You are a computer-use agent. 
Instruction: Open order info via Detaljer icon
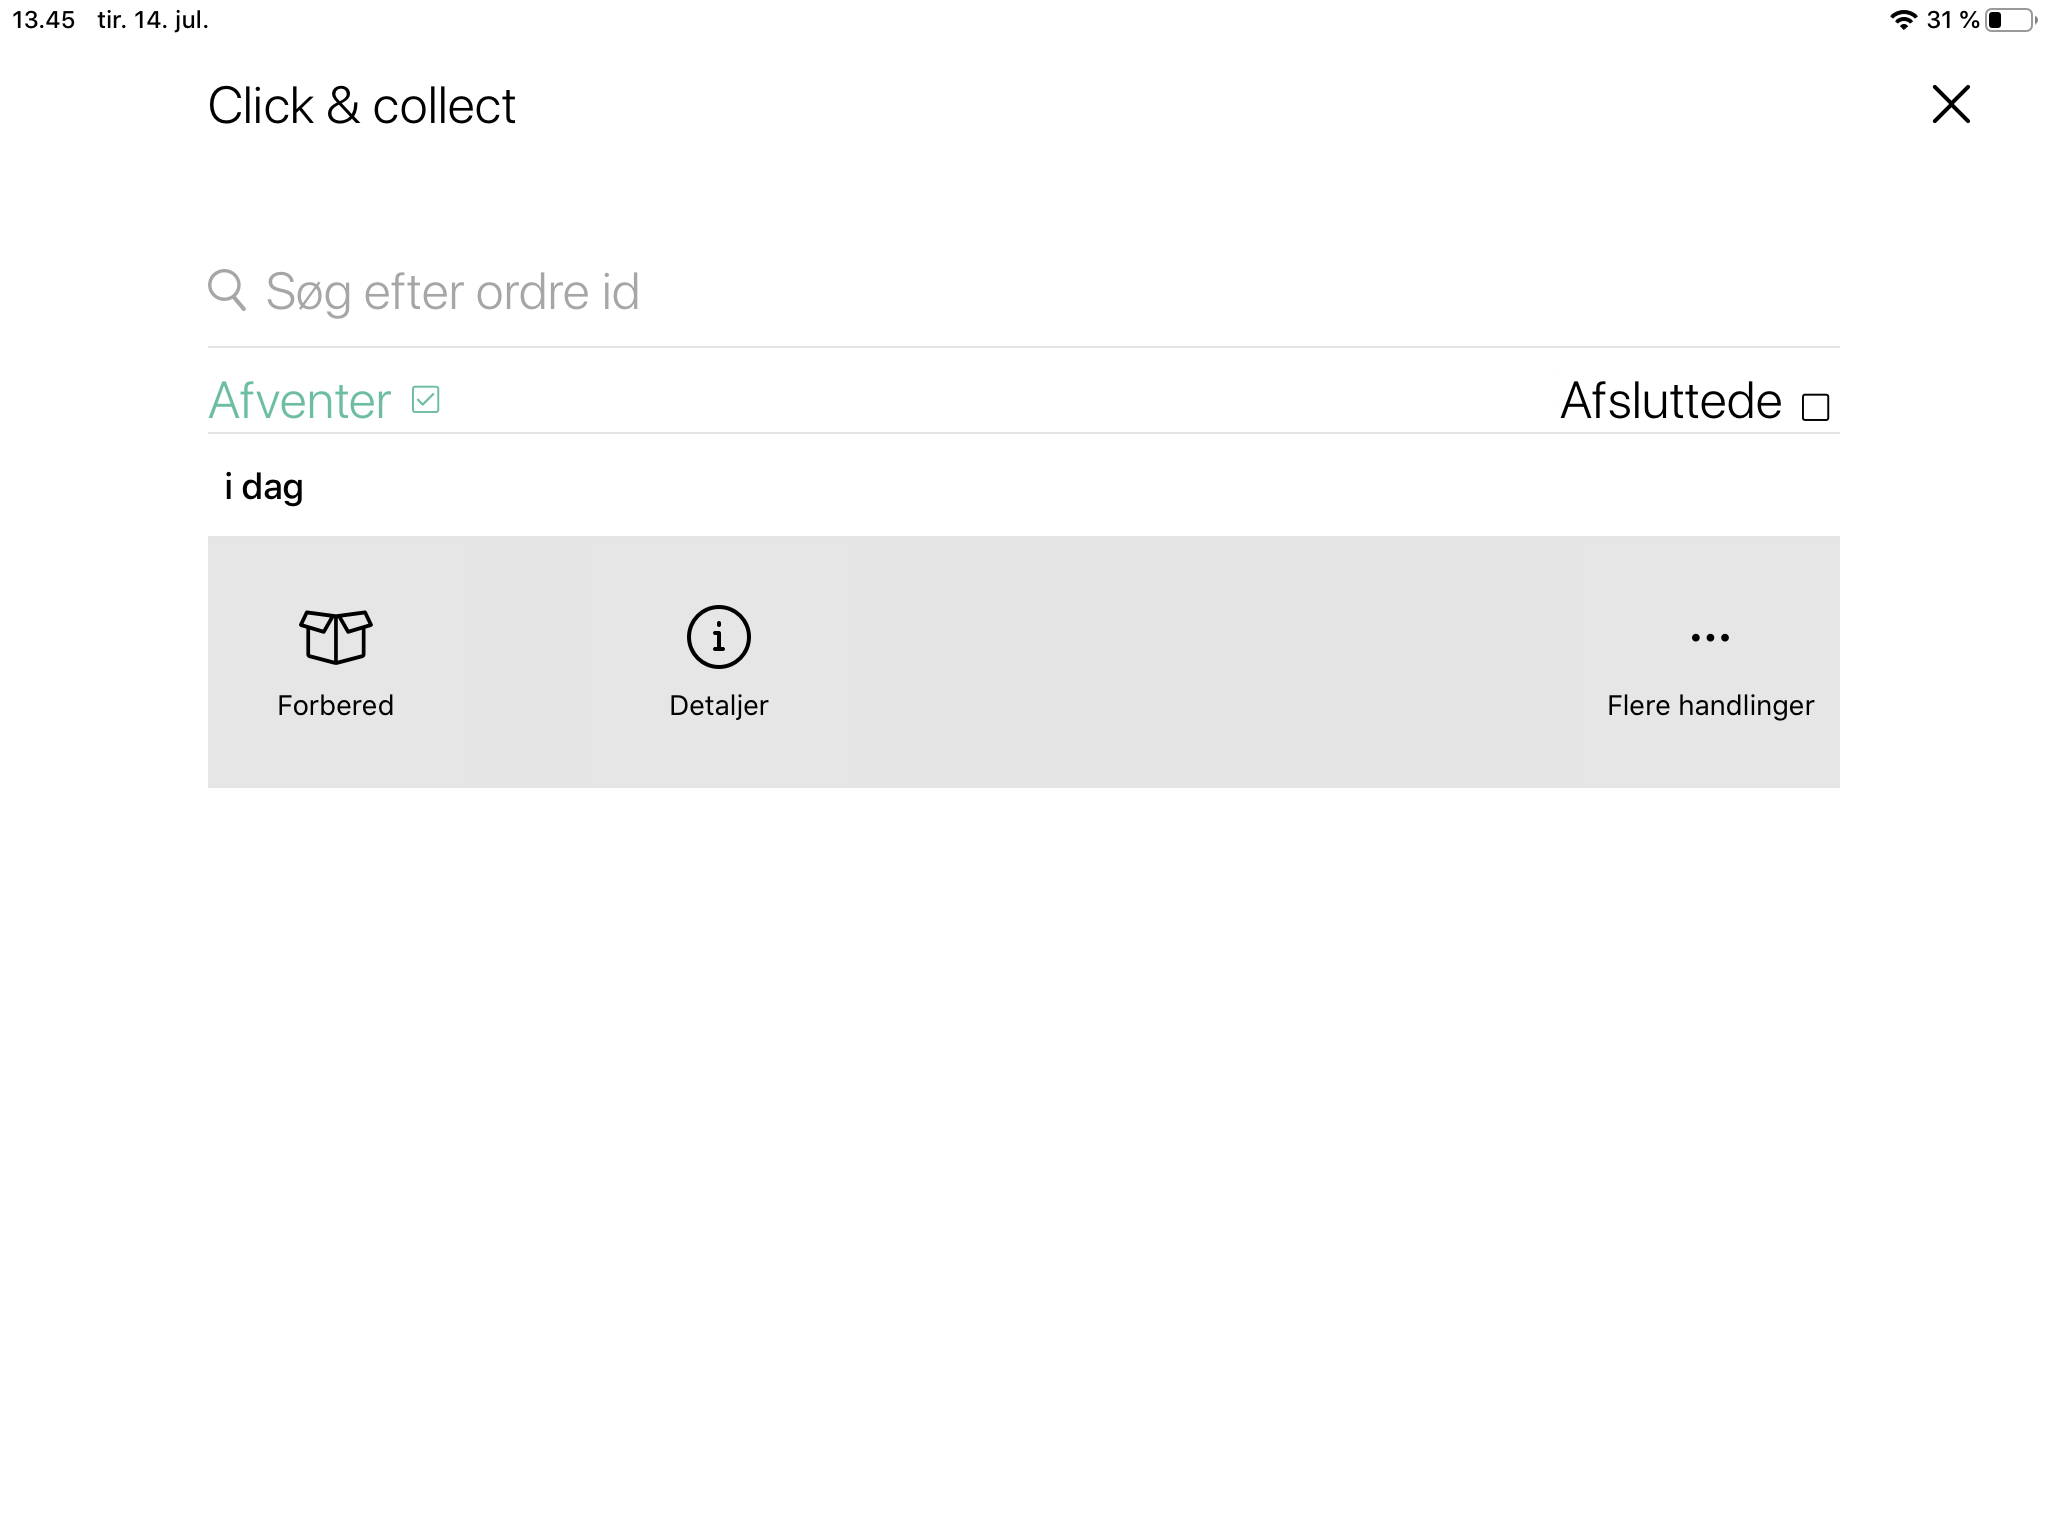click(718, 637)
